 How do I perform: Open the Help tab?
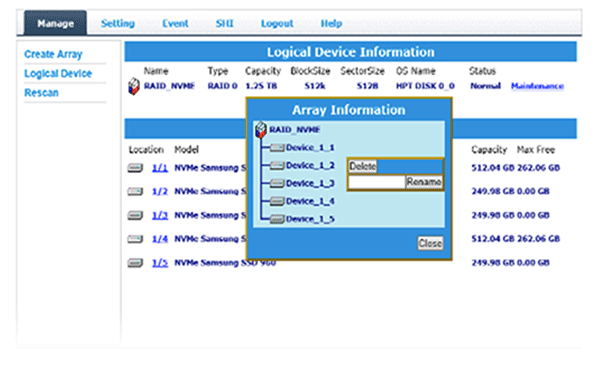click(x=331, y=24)
